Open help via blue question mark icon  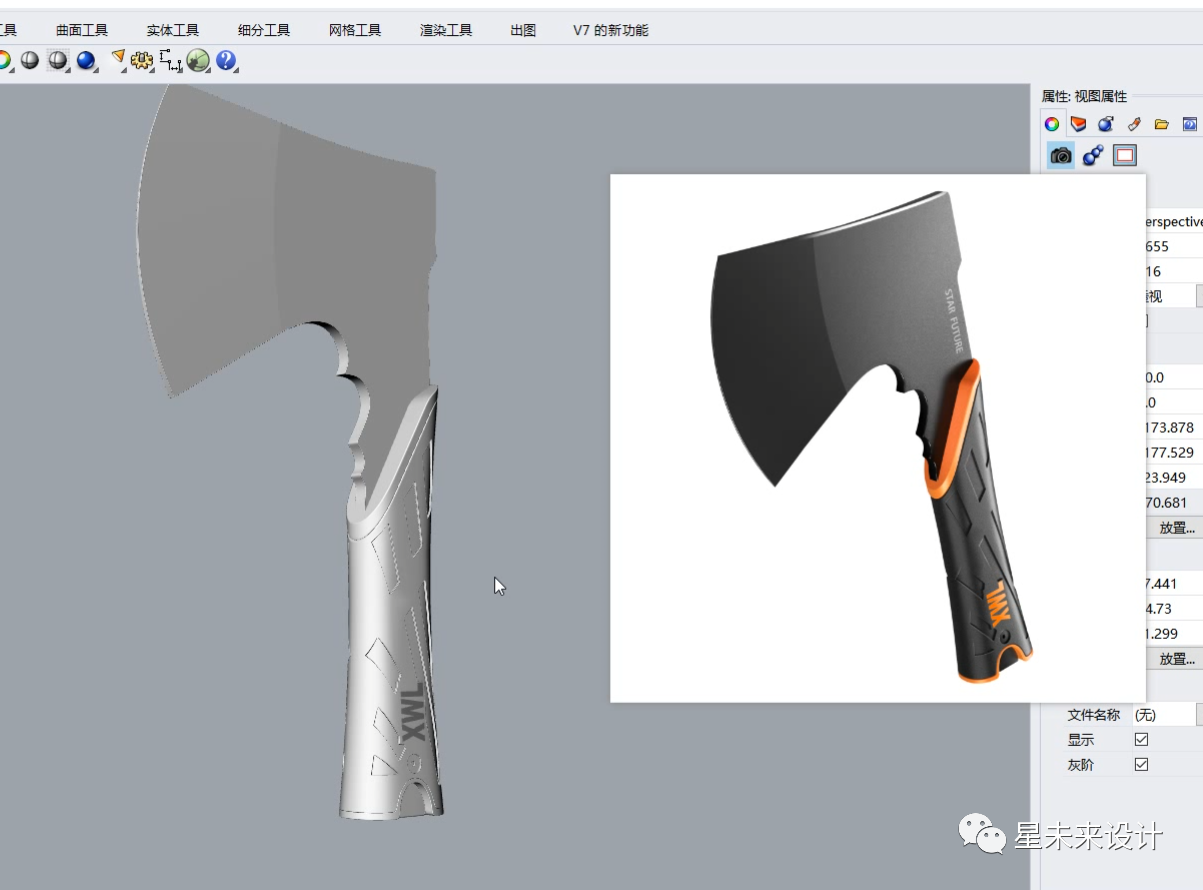click(226, 61)
